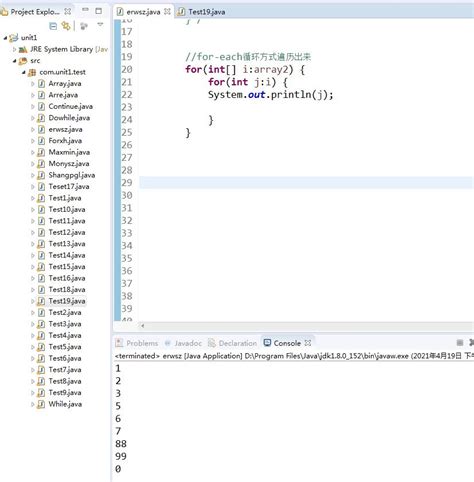Maximize the Project Explorer panel
474x482 pixels.
pyautogui.click(x=99, y=11)
